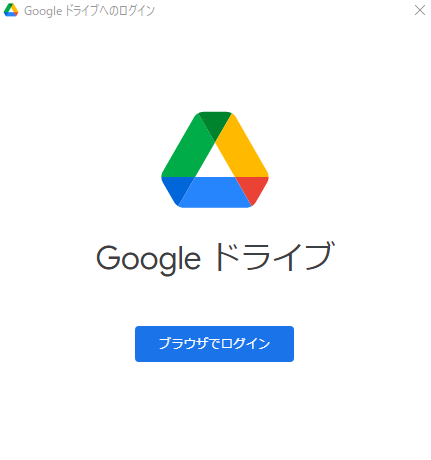Click ブラウザで text on the blue button
The height and width of the screenshot is (460, 431).
pyautogui.click(x=189, y=344)
